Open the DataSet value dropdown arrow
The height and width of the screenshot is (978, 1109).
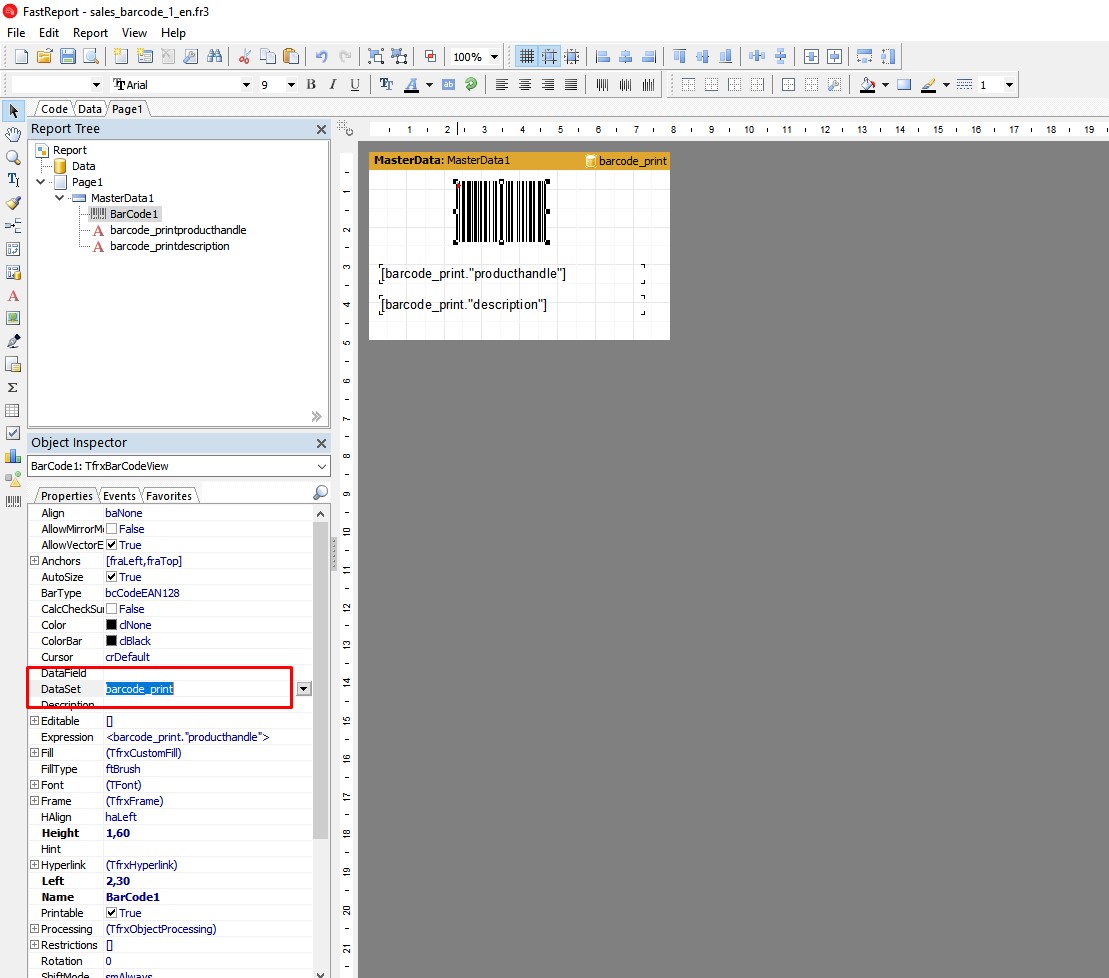(304, 689)
